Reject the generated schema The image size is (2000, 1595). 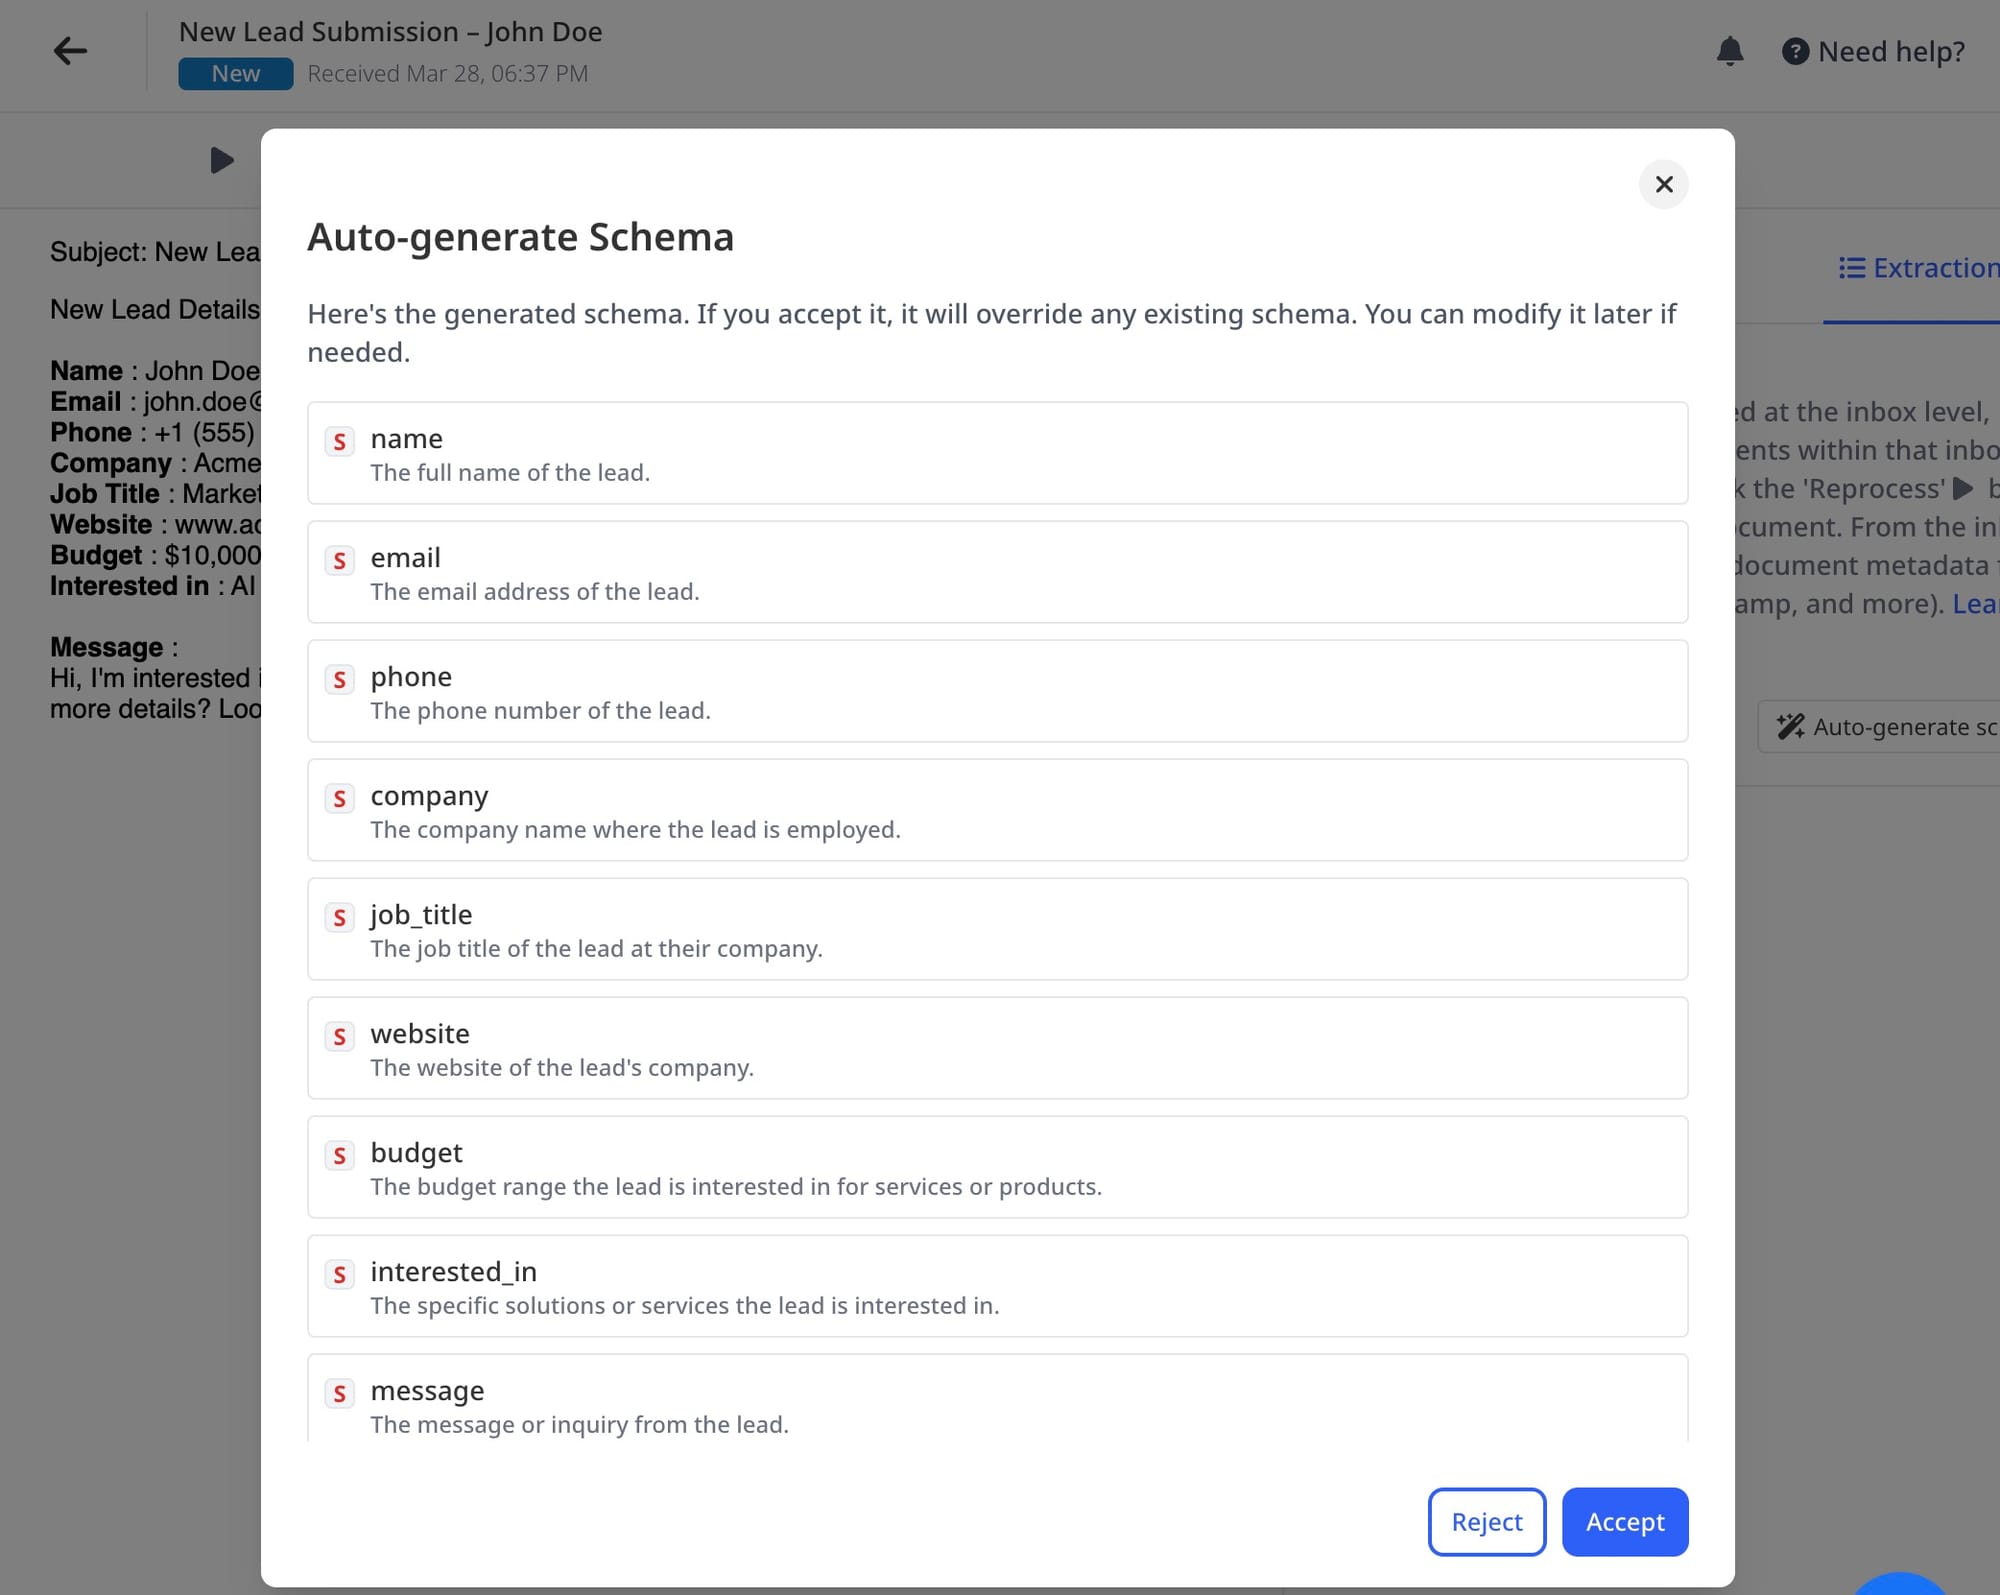click(x=1486, y=1522)
